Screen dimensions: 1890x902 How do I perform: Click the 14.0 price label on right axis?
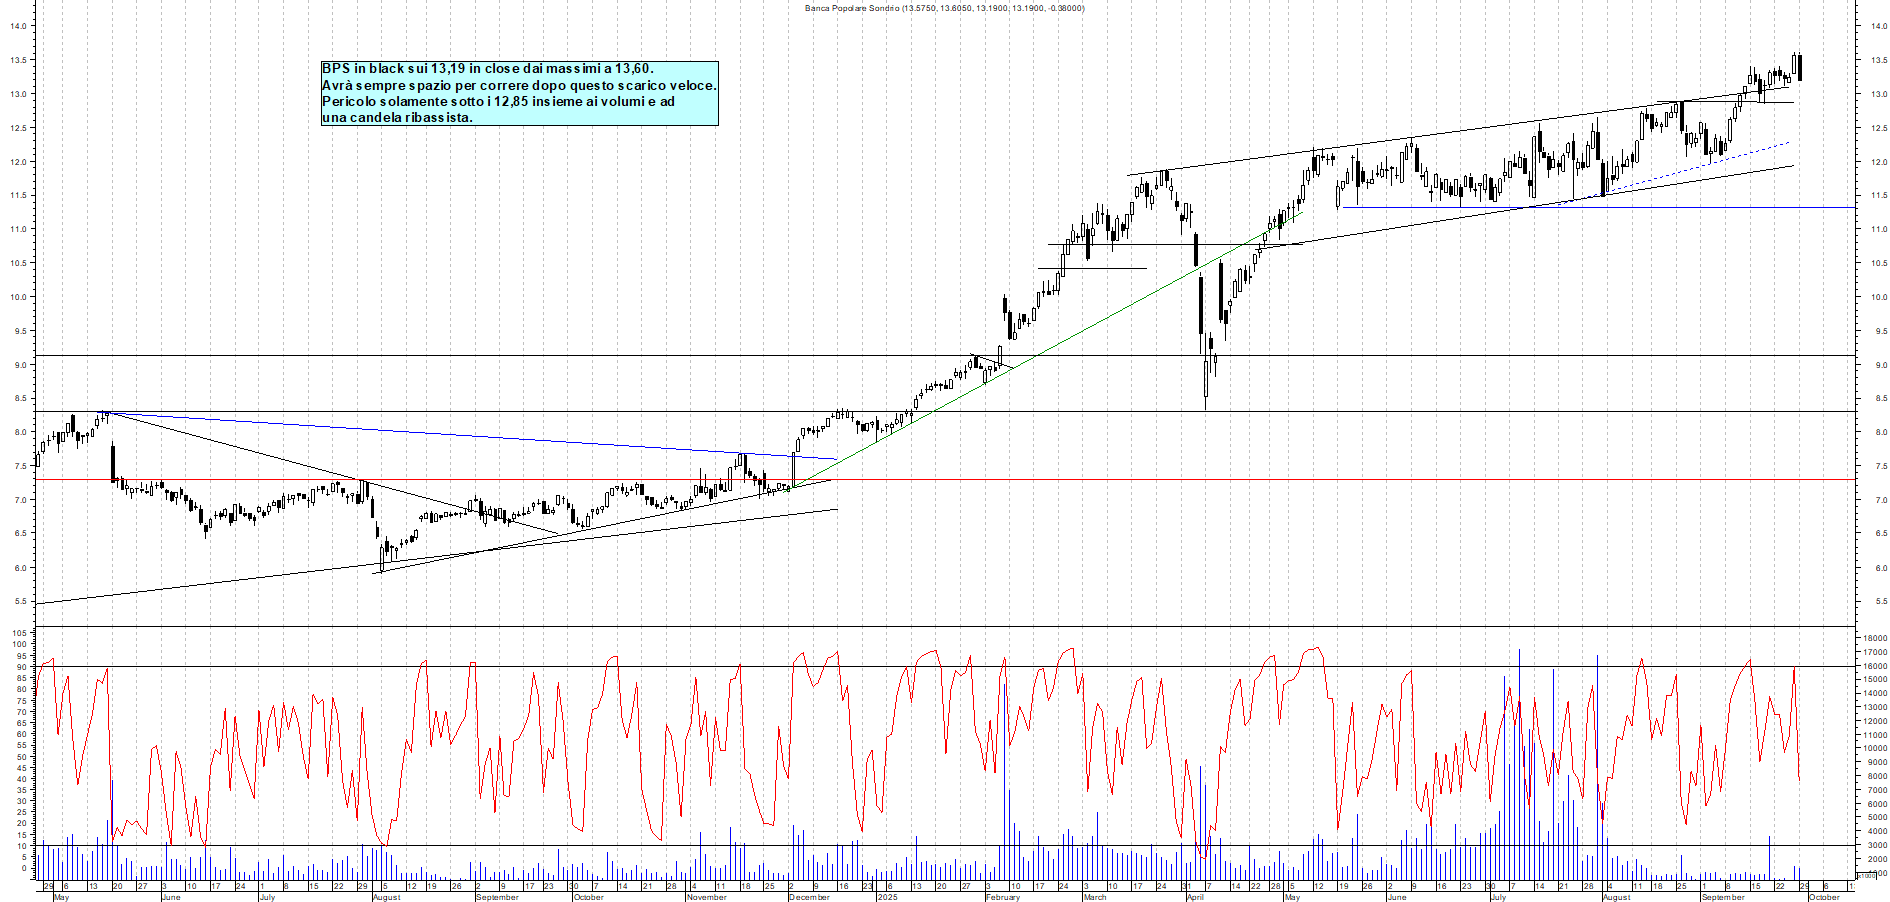tap(1878, 27)
